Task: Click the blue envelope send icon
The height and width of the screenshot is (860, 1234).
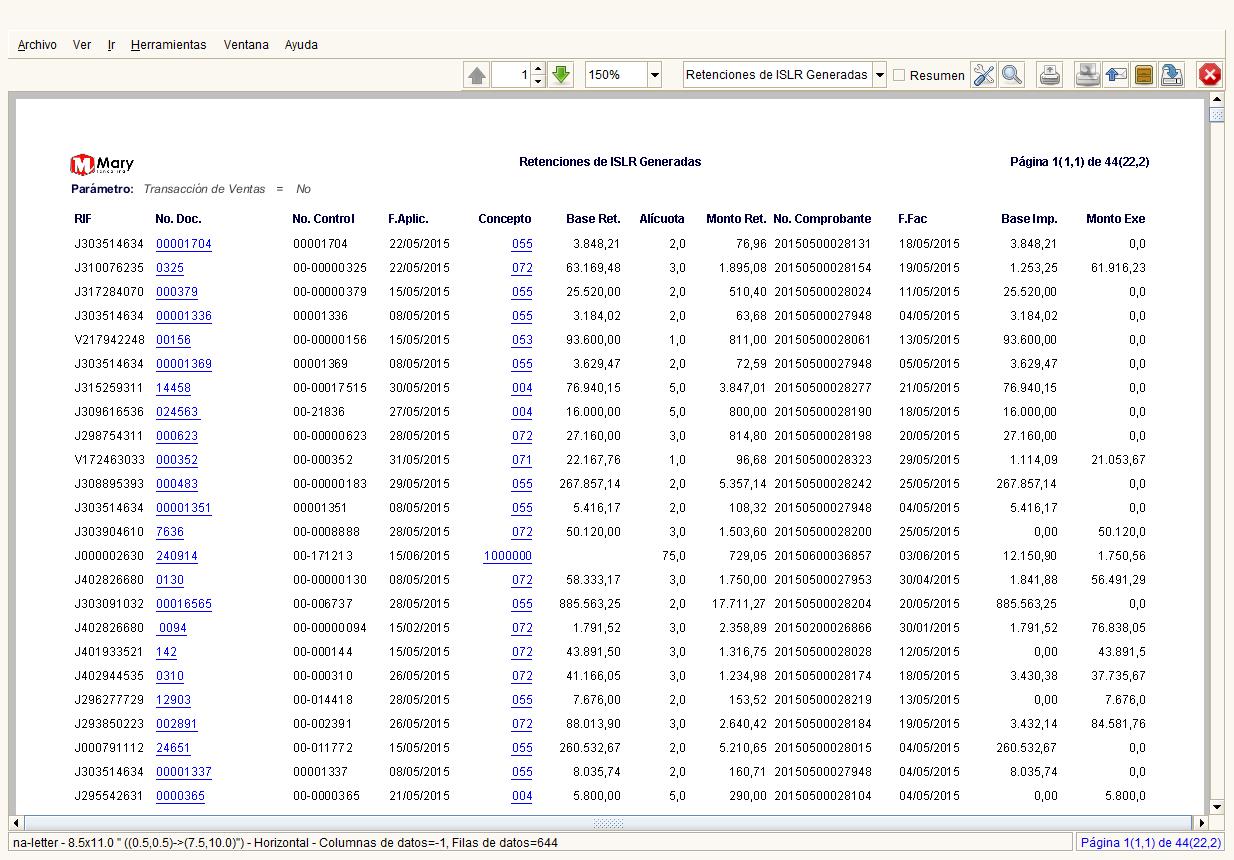Action: point(1116,75)
